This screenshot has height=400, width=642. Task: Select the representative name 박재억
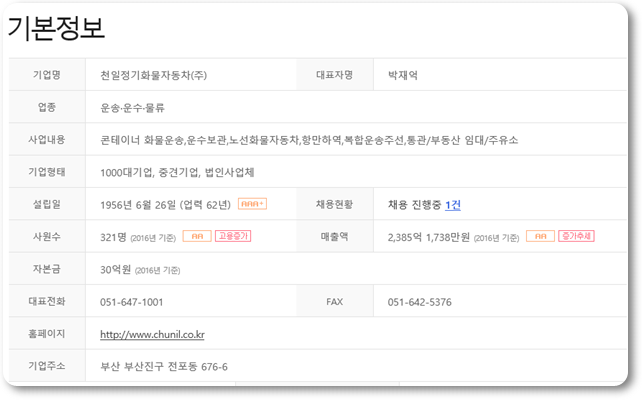[x=403, y=75]
